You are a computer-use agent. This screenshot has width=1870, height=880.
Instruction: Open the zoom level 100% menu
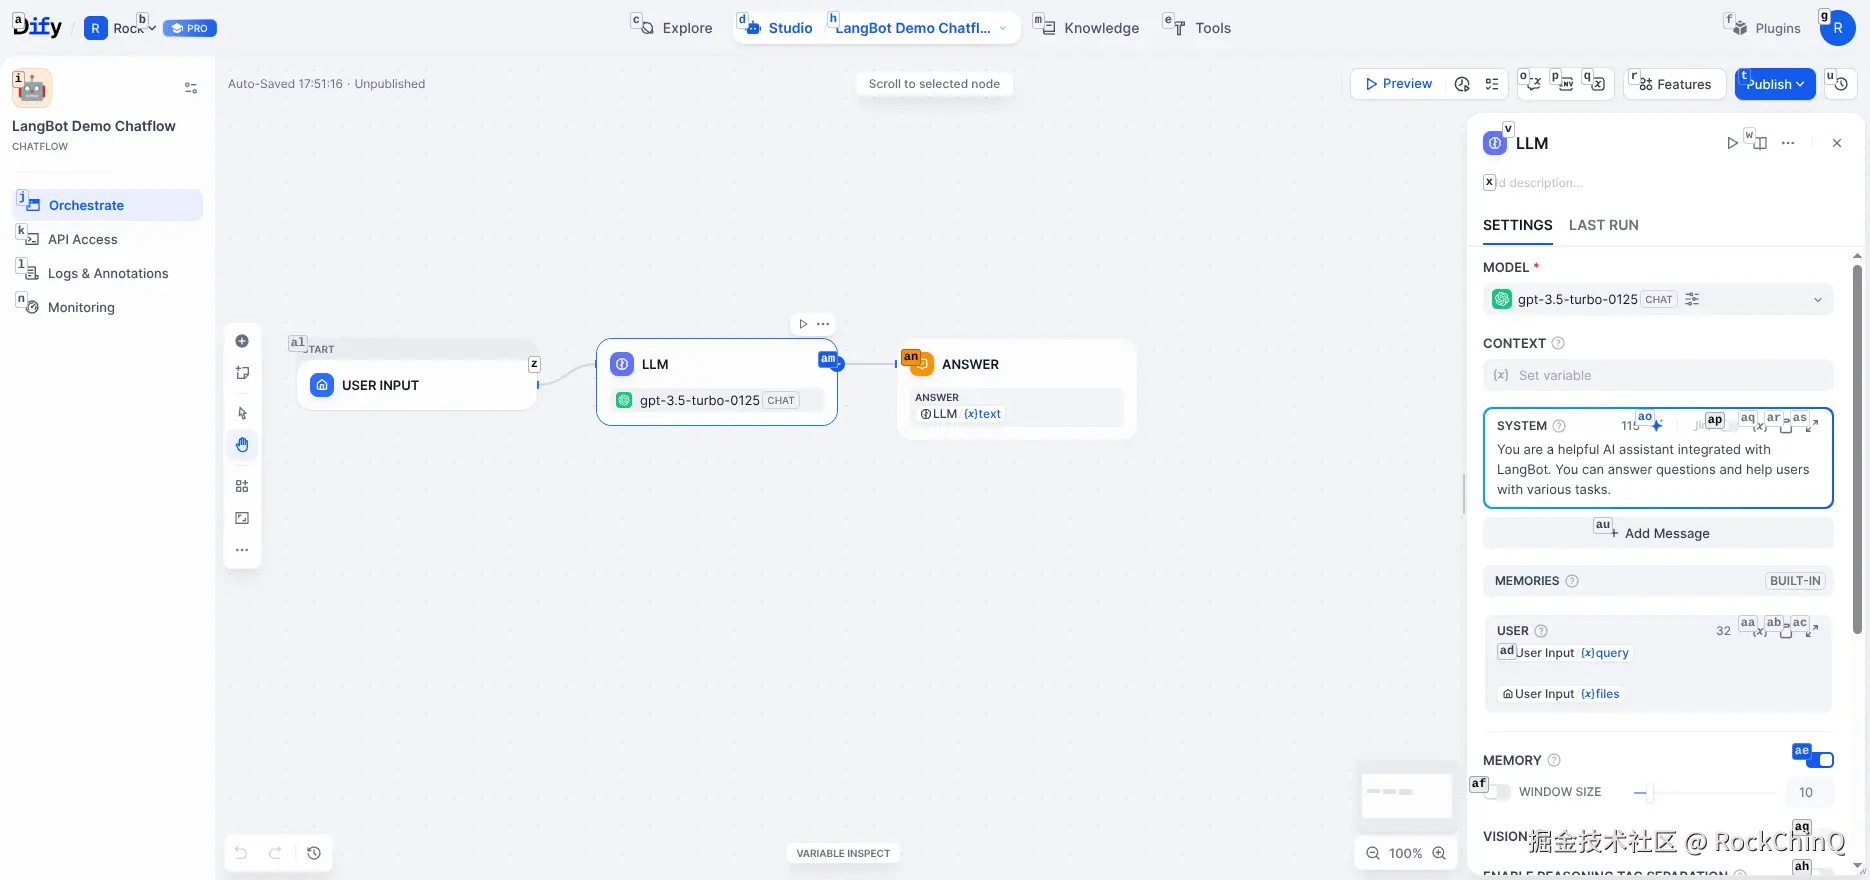pos(1405,853)
